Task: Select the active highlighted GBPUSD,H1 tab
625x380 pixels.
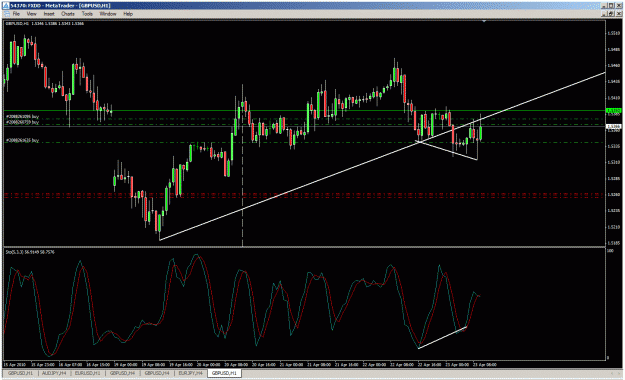Action: tap(224, 373)
